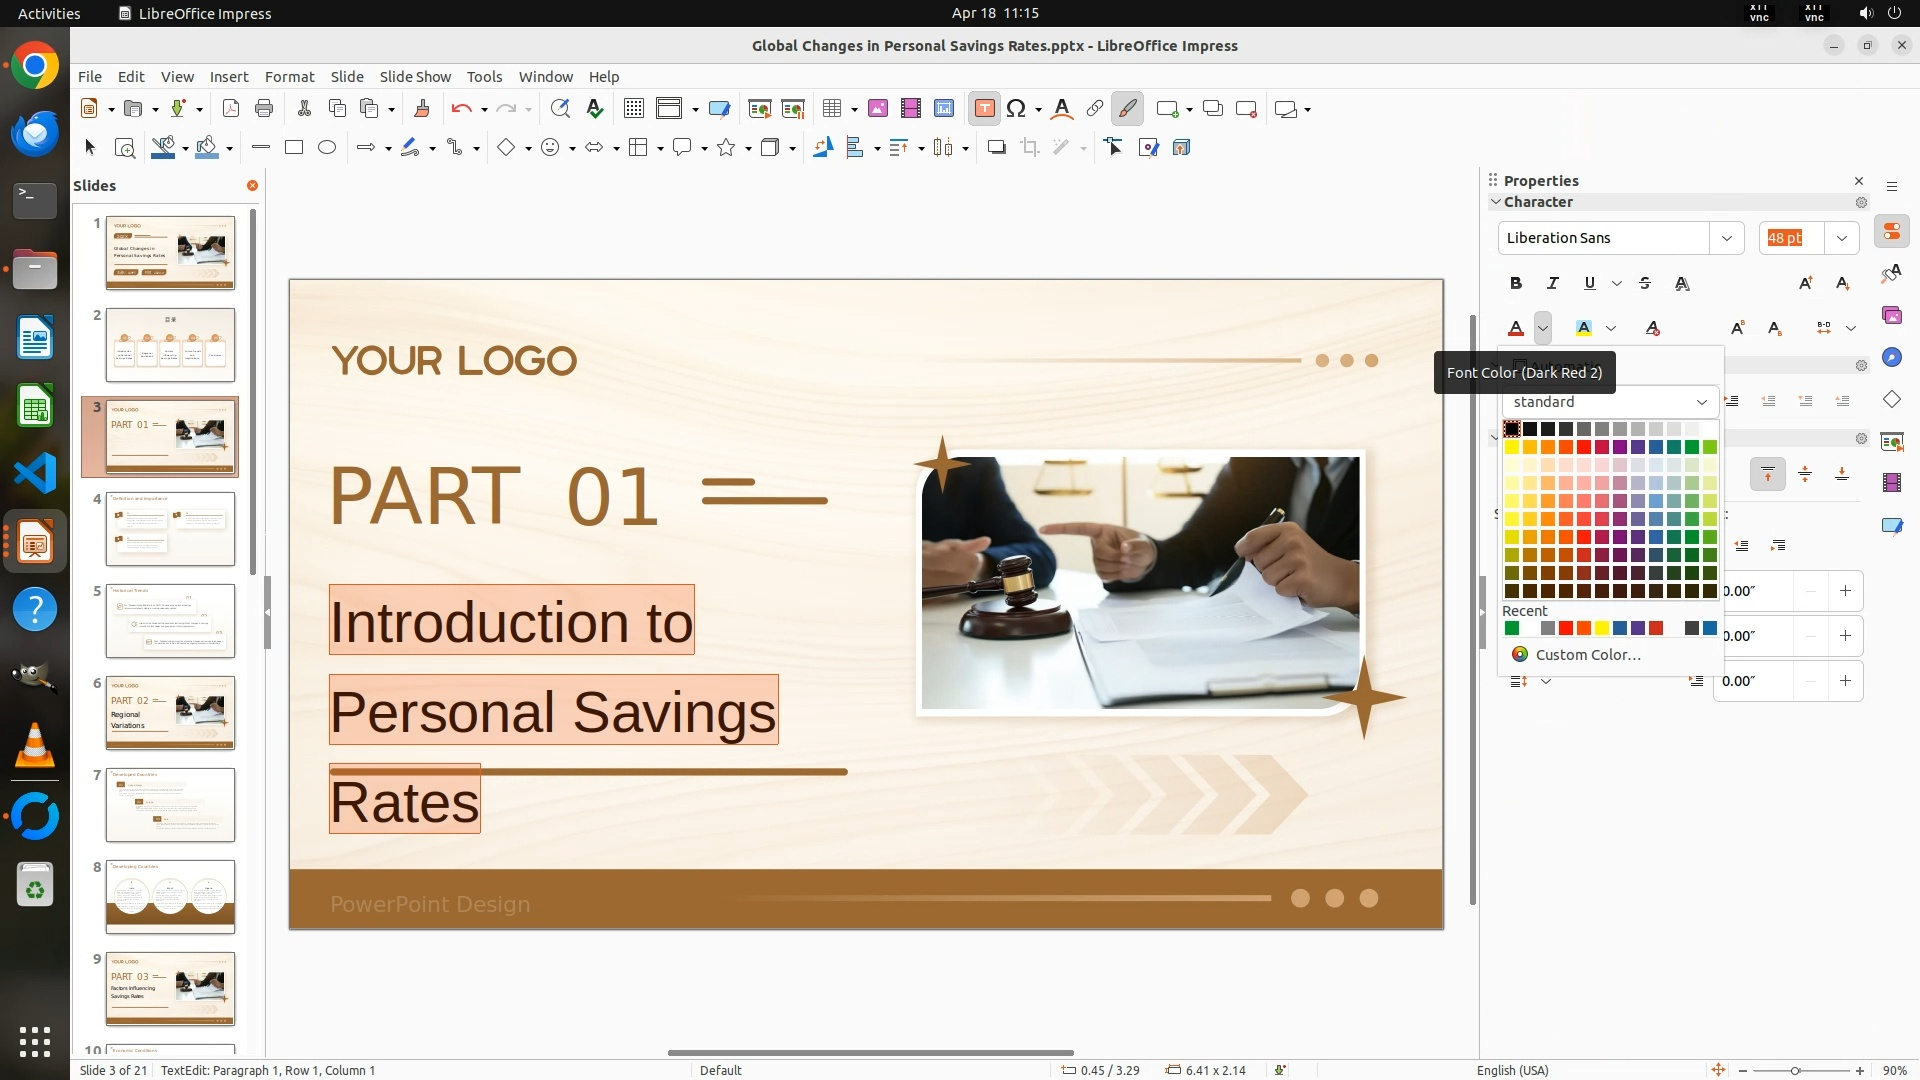
Task: Choose Custom Color… option
Action: pos(1587,655)
